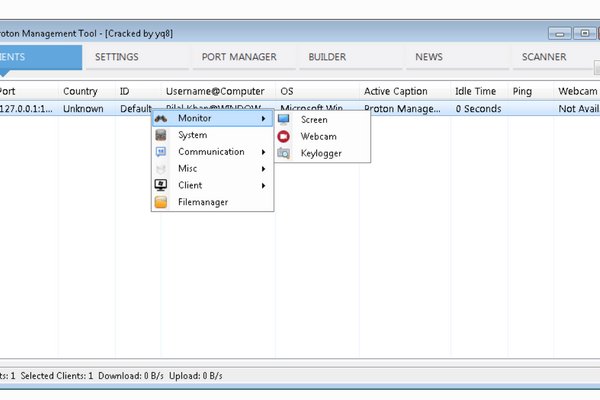
Task: Sort by the Ping column header
Action: [x=531, y=91]
